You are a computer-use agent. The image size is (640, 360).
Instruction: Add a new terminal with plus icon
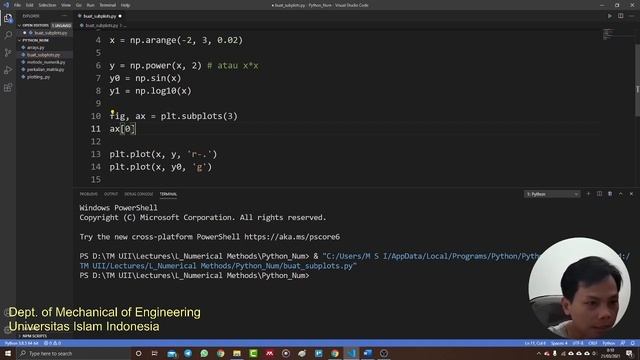coord(588,194)
